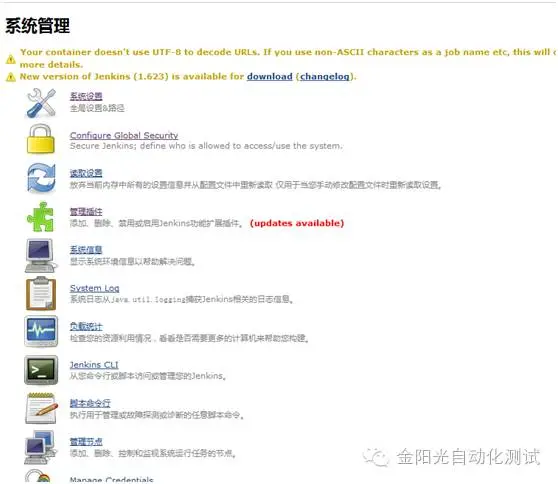Click the networked computers manage nodes icon

tap(41, 447)
